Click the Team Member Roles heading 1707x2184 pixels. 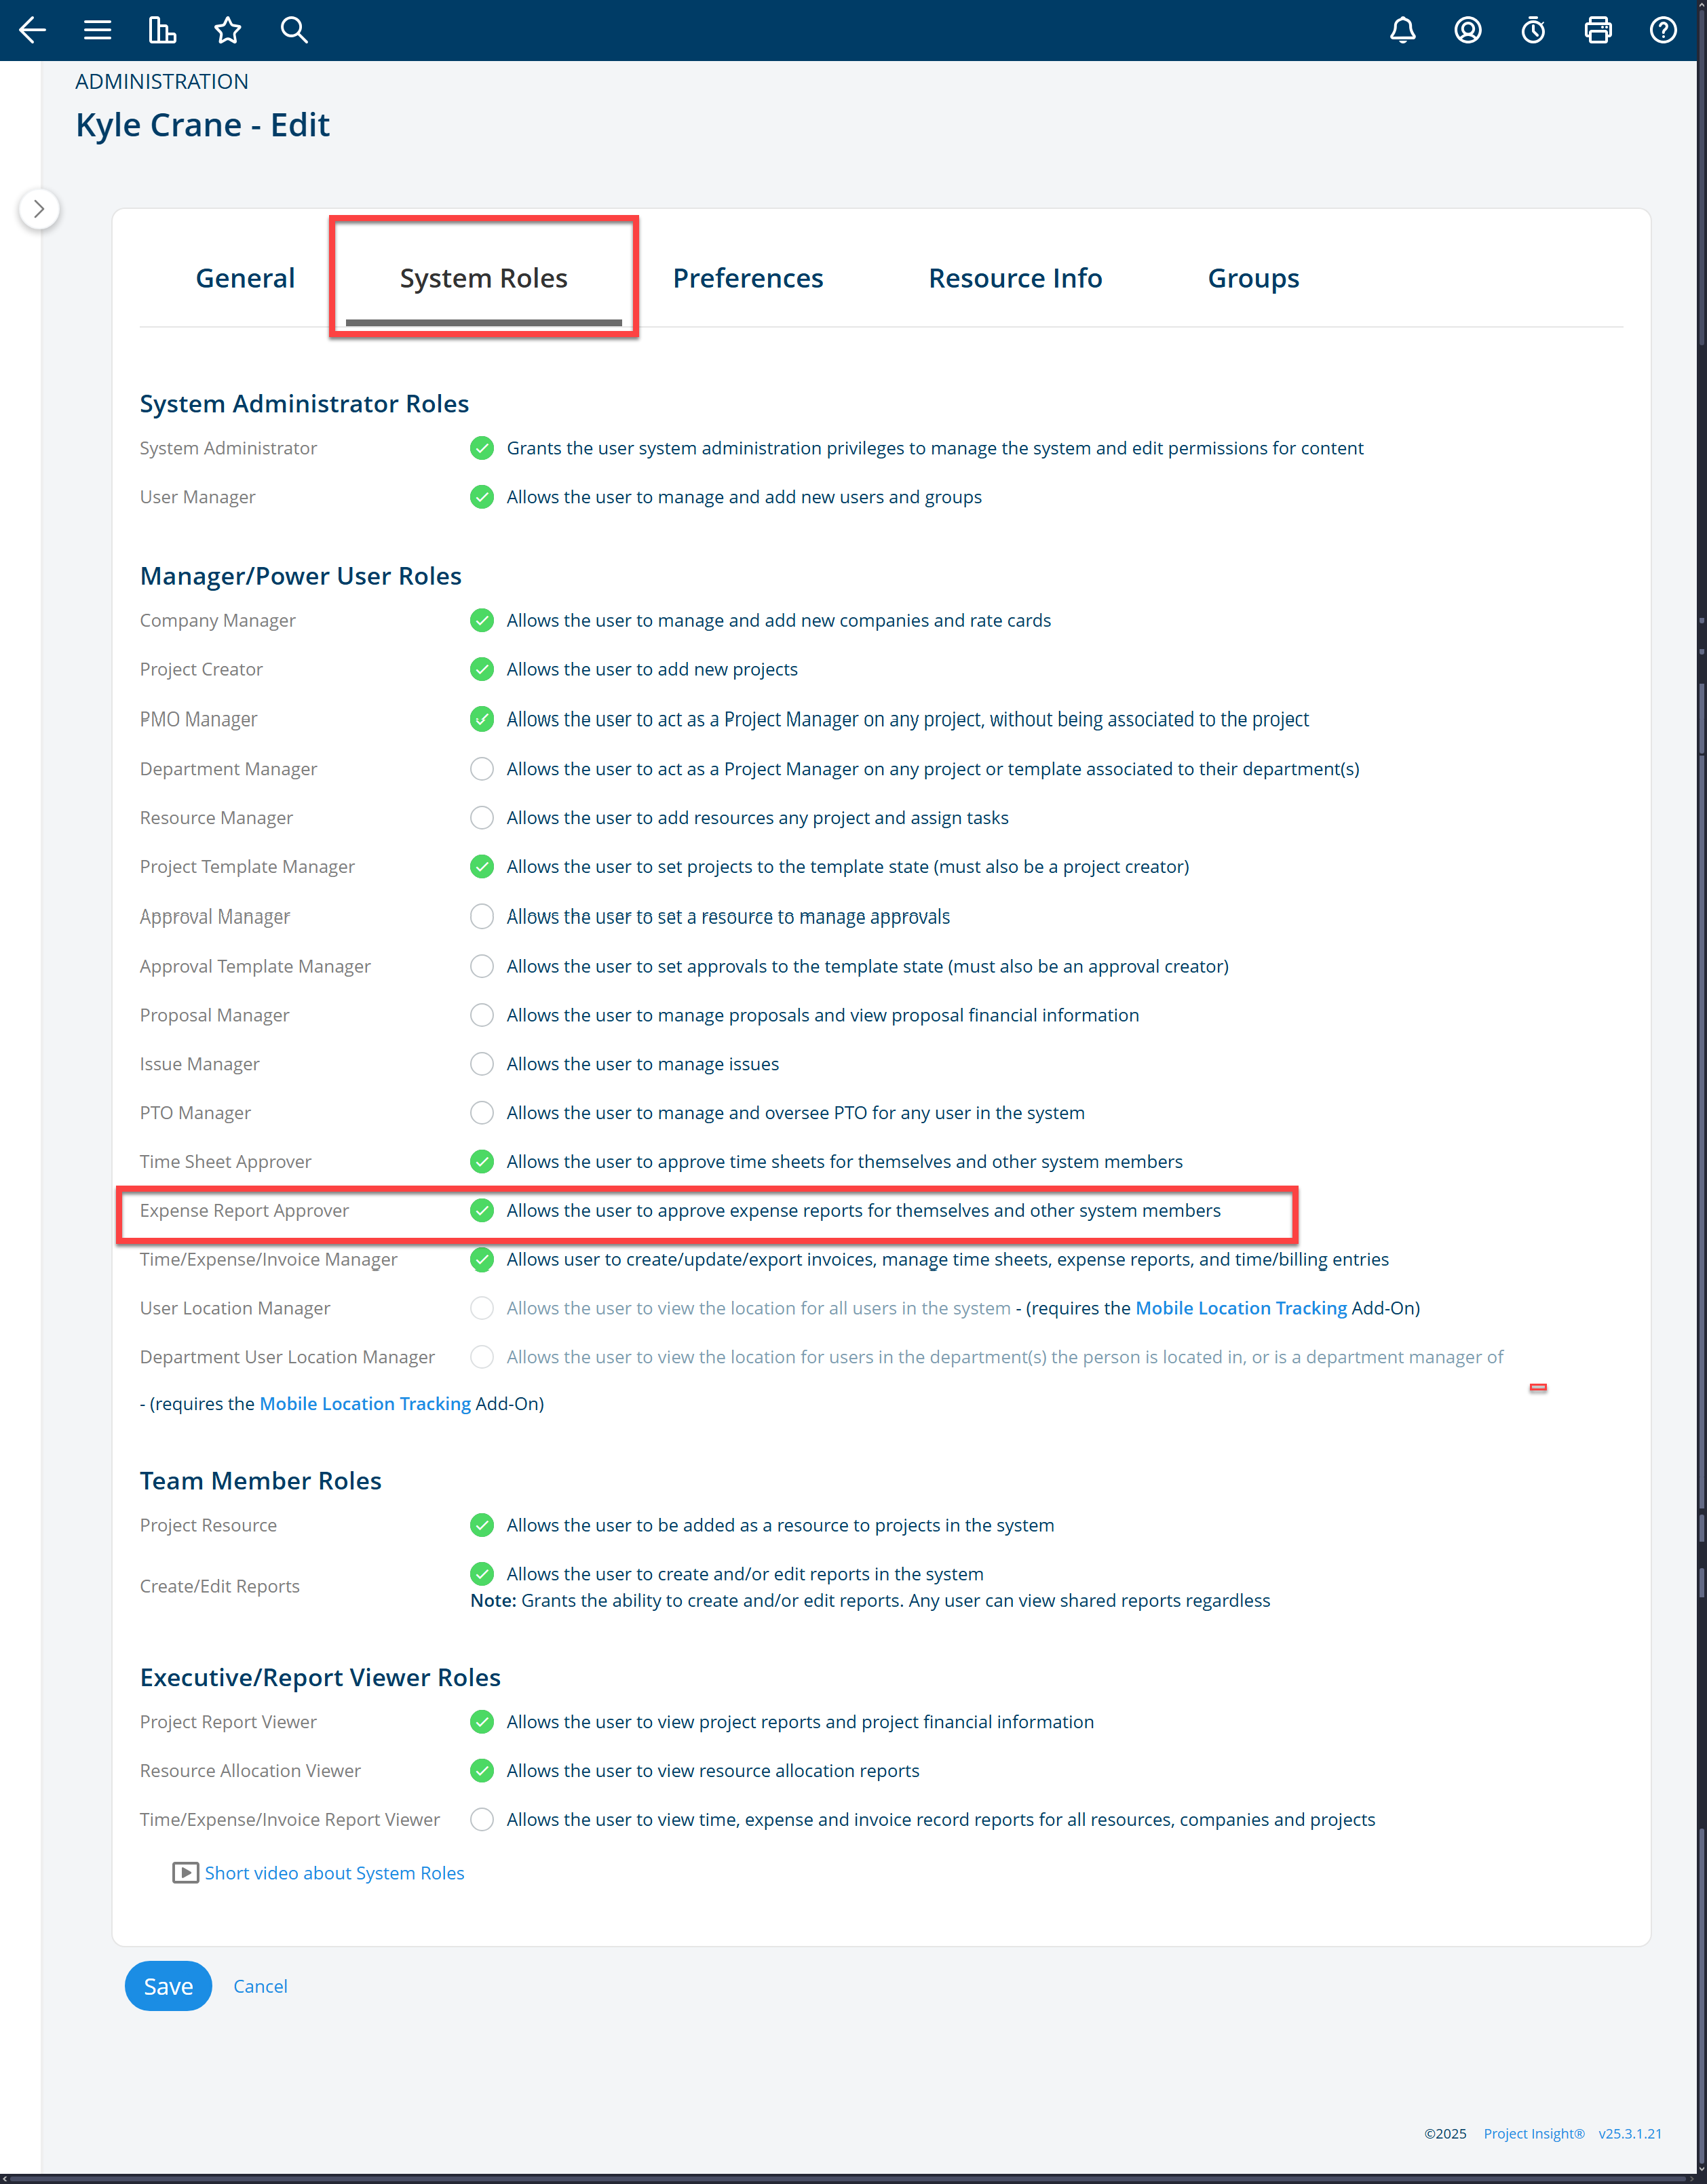(x=261, y=1481)
